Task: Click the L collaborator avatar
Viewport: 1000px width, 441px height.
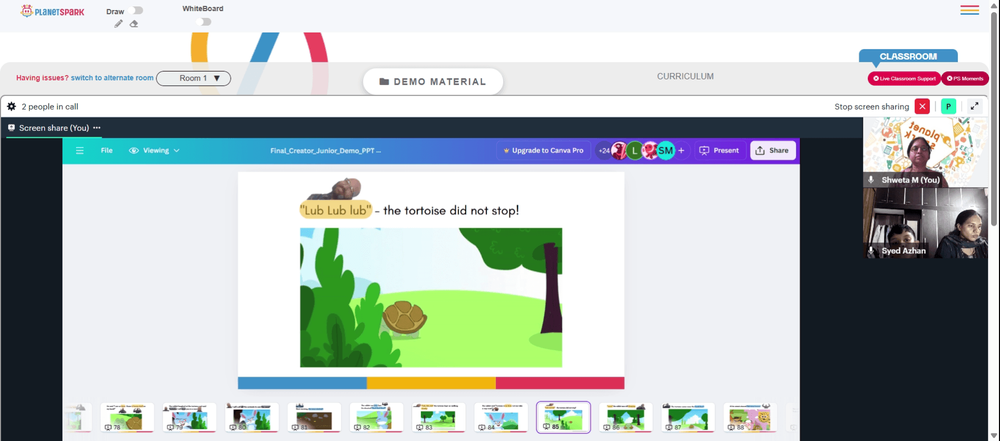Action: 634,151
